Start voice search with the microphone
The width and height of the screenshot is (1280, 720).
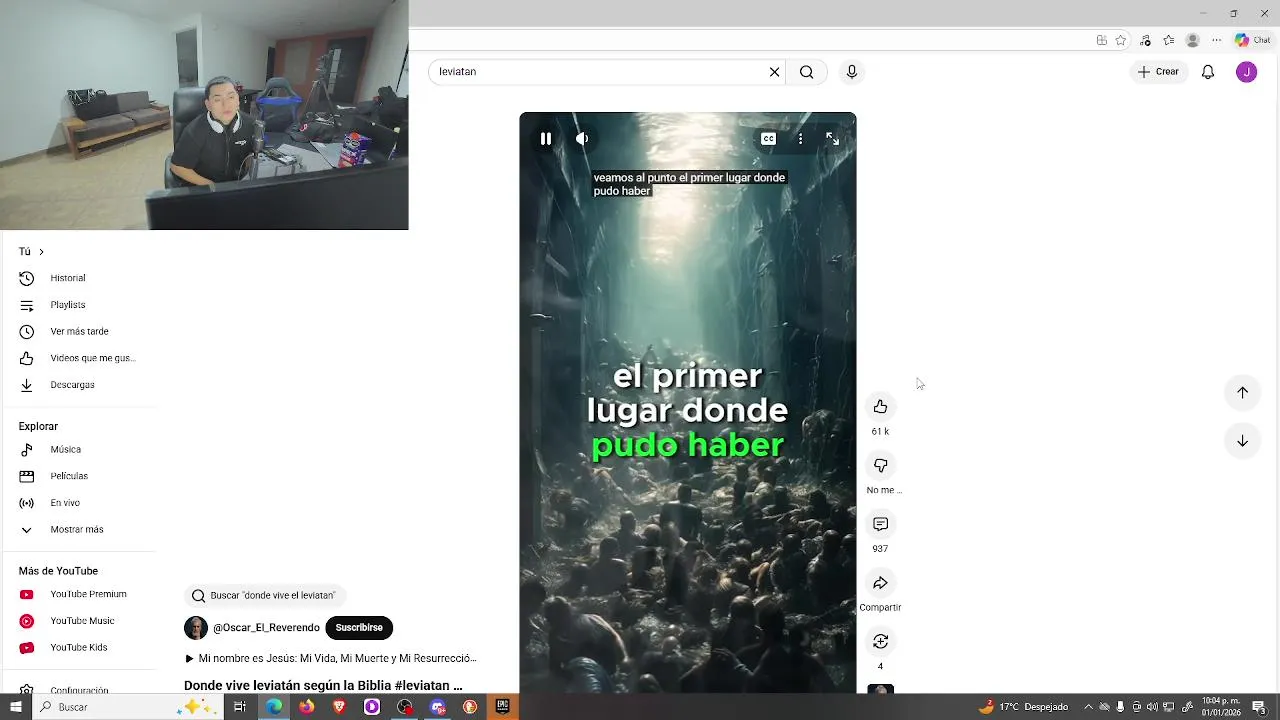pyautogui.click(x=852, y=72)
